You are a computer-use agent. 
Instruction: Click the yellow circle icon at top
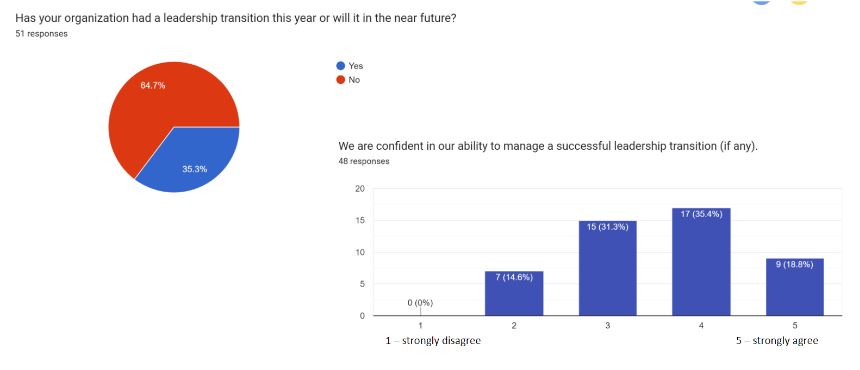(799, 2)
